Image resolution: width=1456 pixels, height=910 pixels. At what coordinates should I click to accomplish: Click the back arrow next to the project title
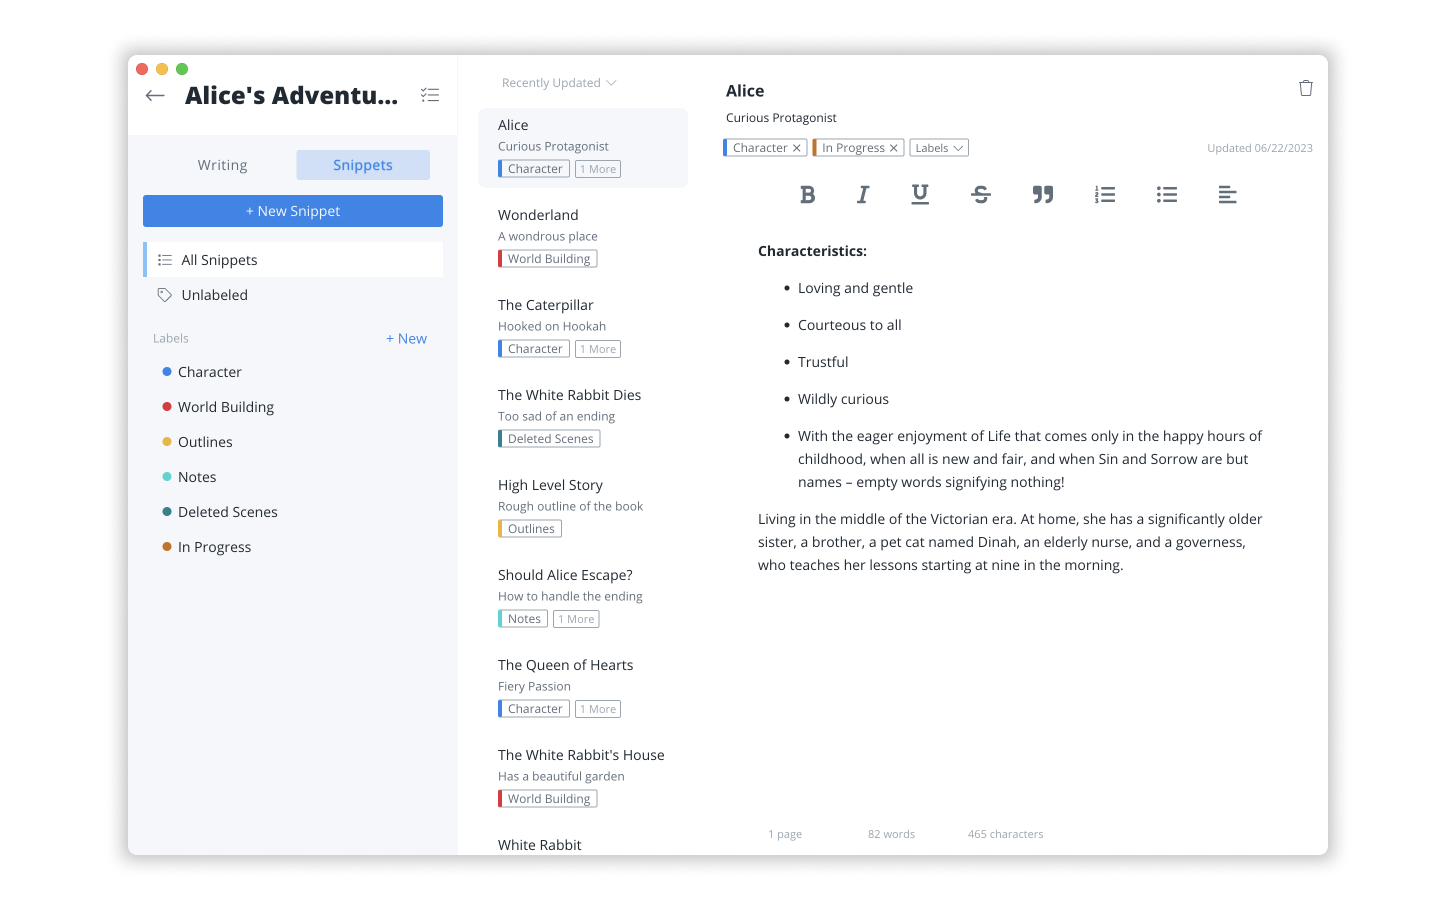click(155, 96)
